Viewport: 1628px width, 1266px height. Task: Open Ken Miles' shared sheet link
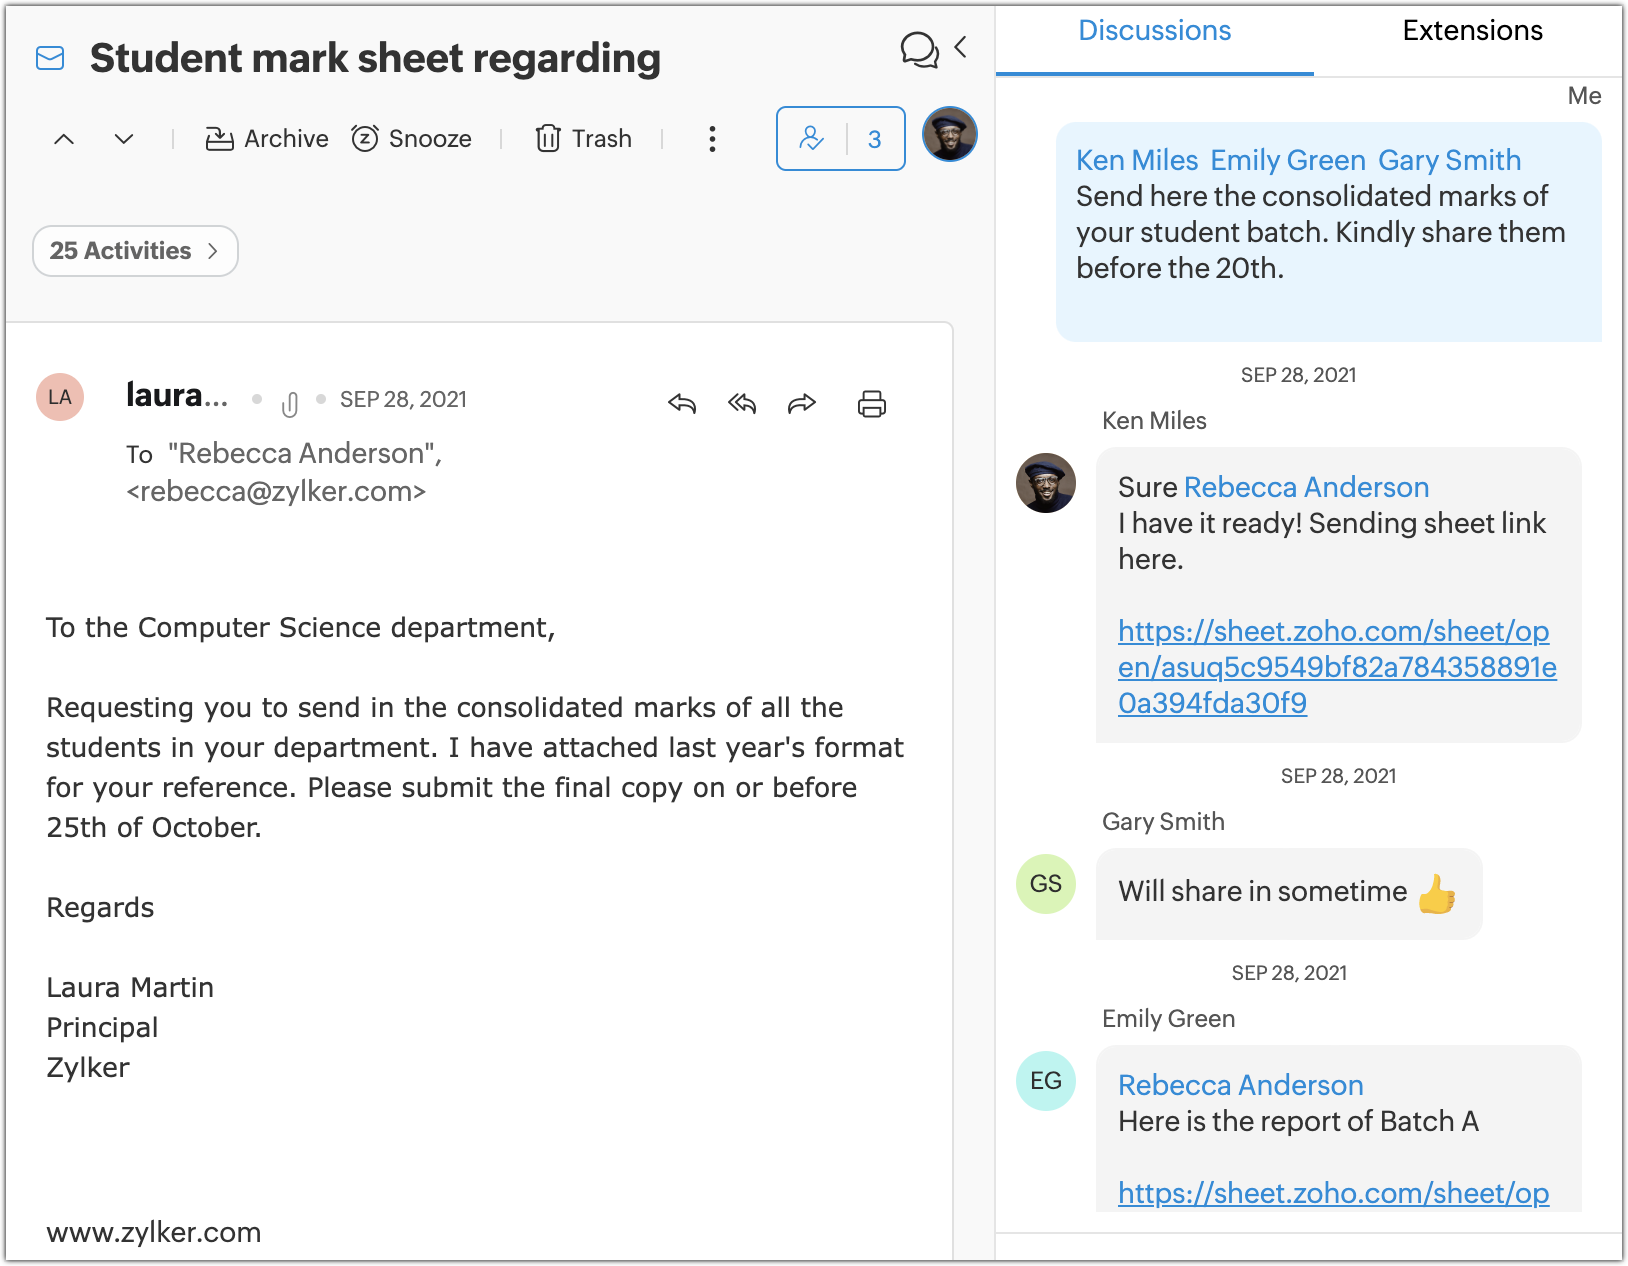point(1336,667)
